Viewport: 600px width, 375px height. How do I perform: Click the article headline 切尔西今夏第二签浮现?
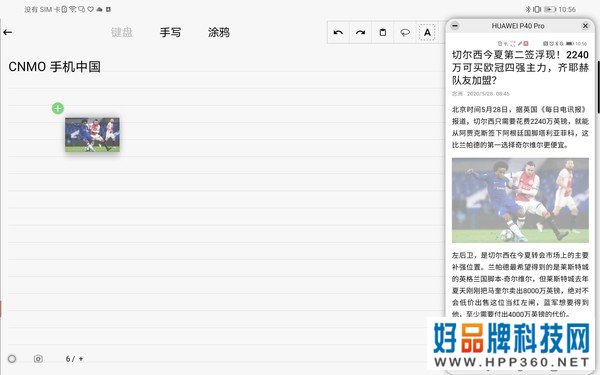click(x=520, y=67)
